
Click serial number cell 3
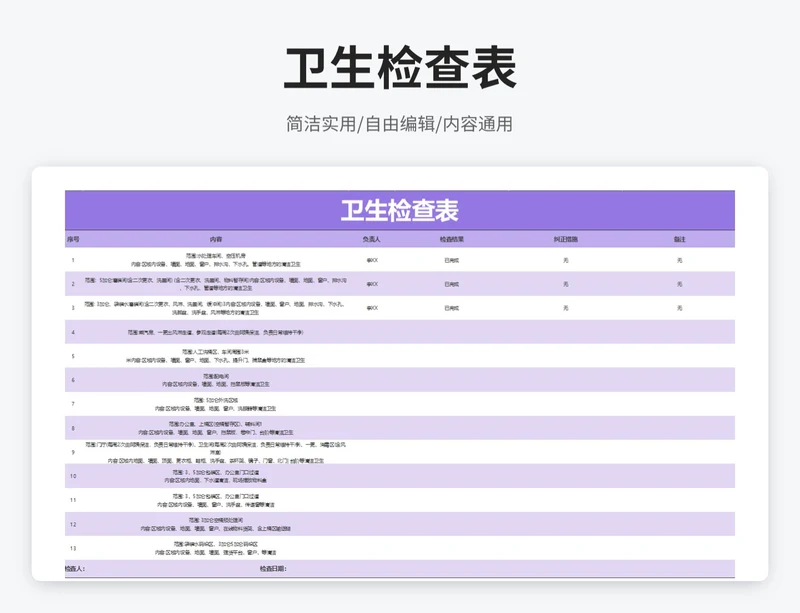(73, 308)
